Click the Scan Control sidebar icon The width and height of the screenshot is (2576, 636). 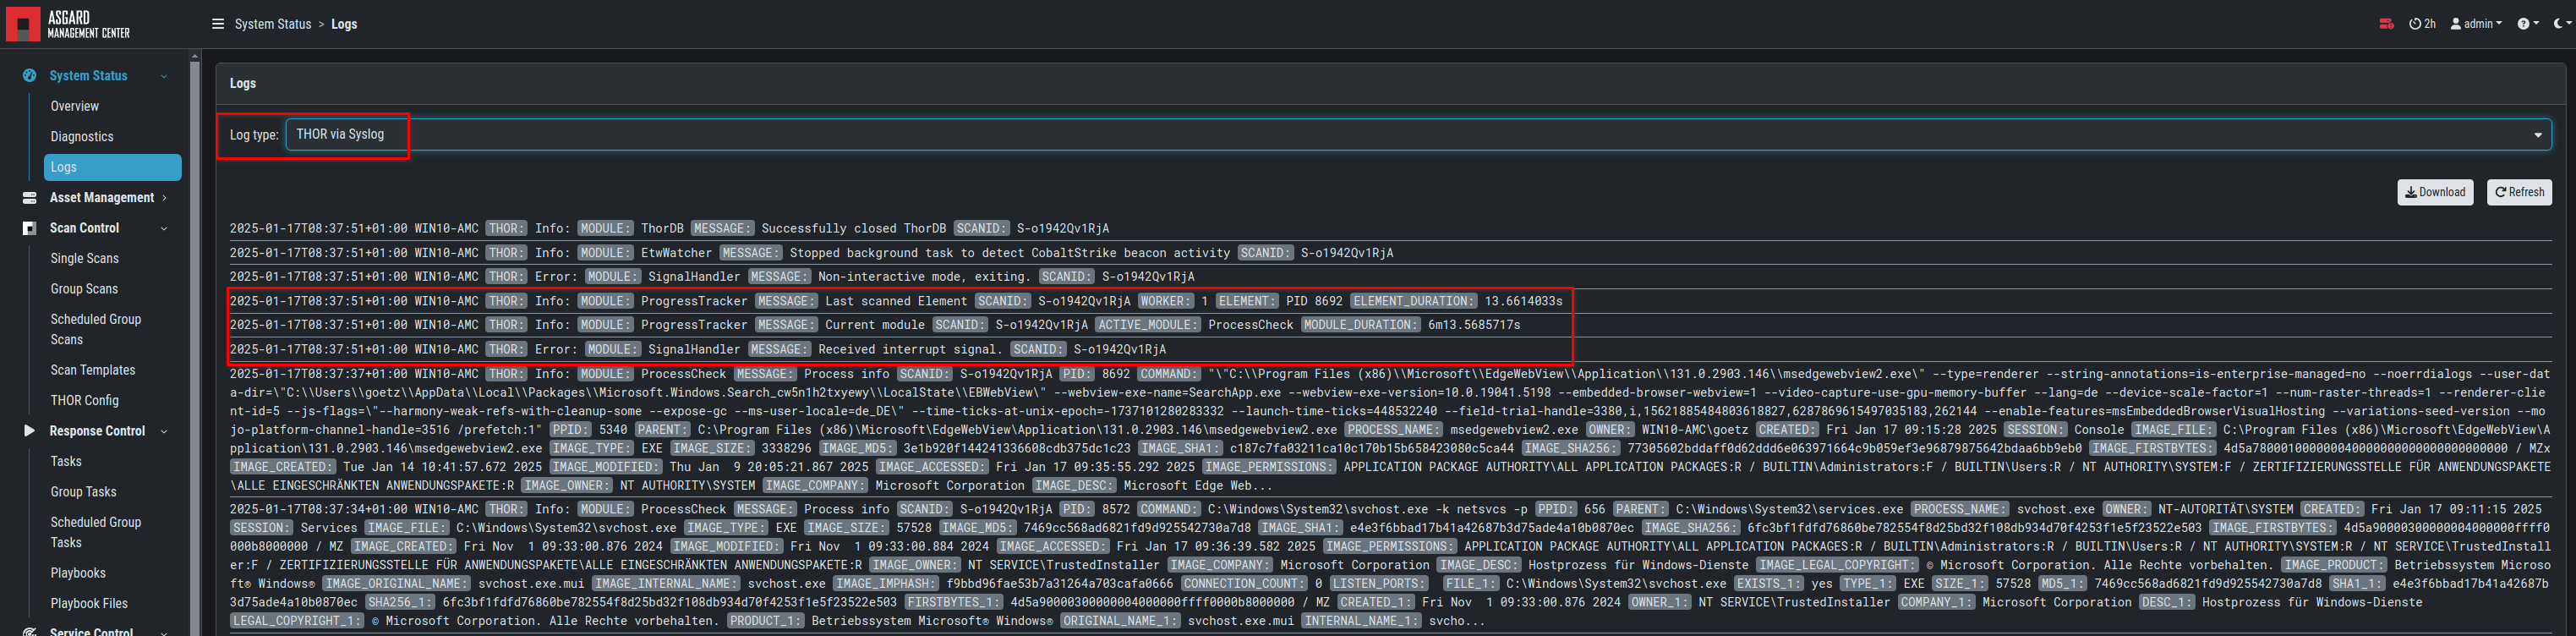click(29, 229)
